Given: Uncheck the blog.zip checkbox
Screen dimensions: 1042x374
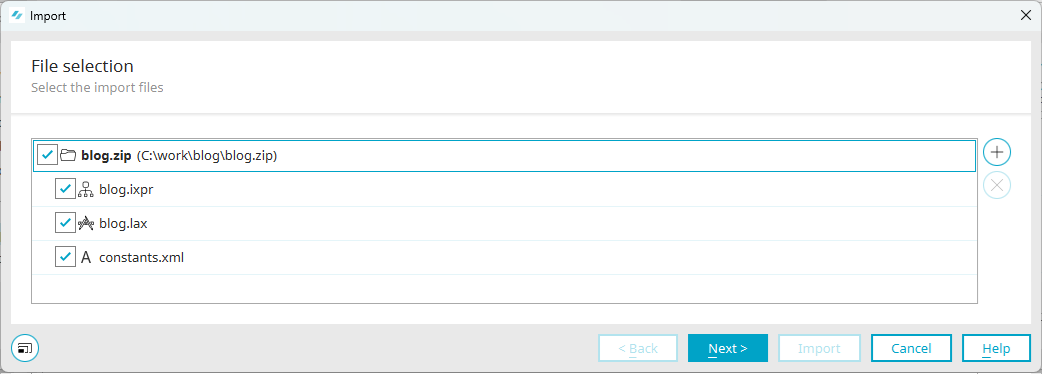Looking at the screenshot, I should [47, 155].
